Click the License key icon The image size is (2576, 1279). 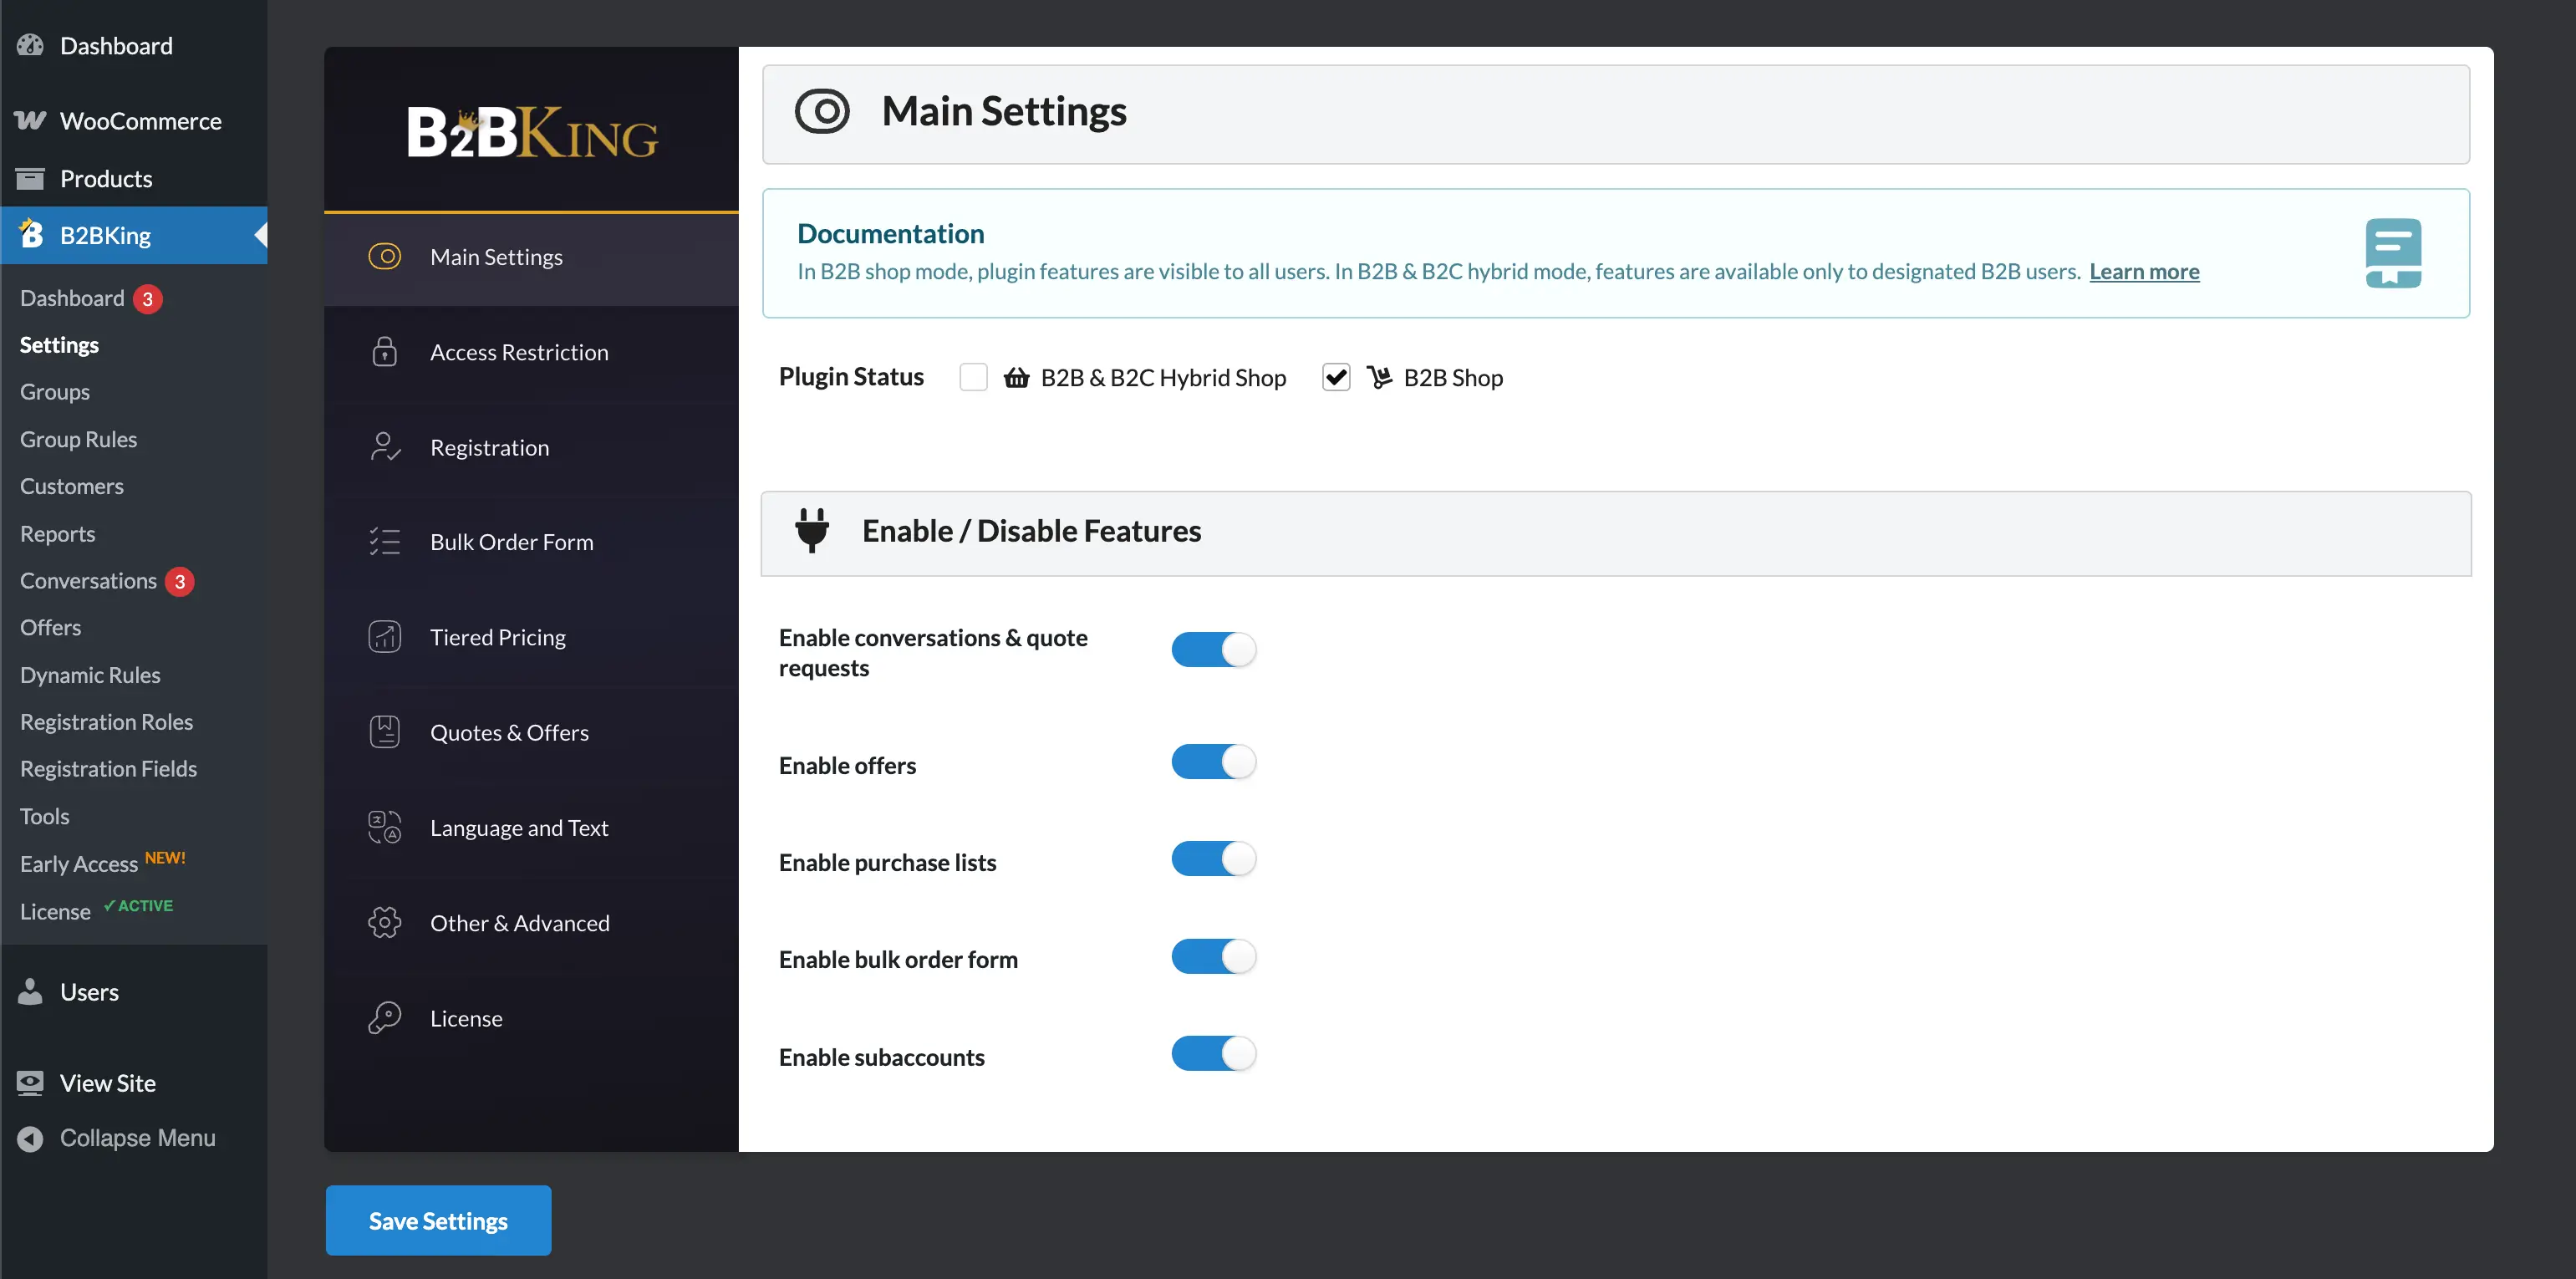pyautogui.click(x=384, y=1018)
